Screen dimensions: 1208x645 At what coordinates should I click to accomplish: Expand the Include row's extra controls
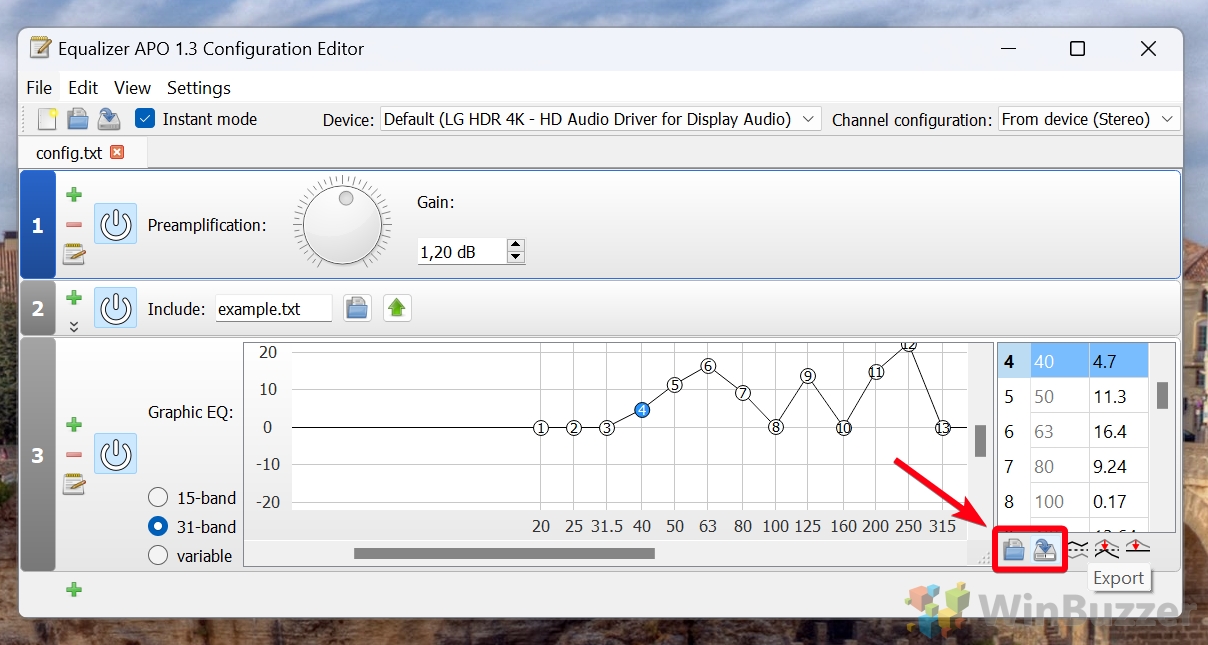[x=74, y=326]
